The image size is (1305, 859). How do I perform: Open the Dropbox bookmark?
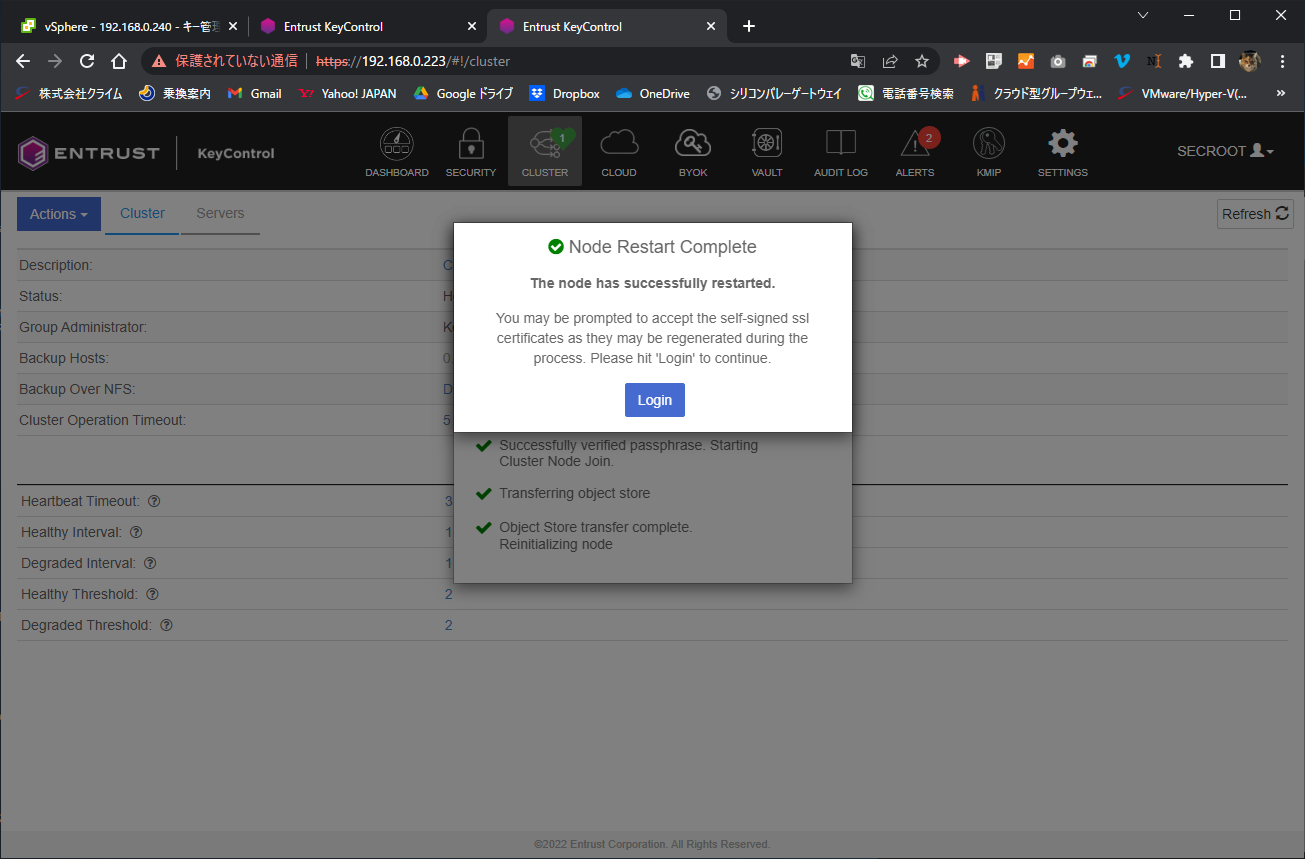coord(565,93)
